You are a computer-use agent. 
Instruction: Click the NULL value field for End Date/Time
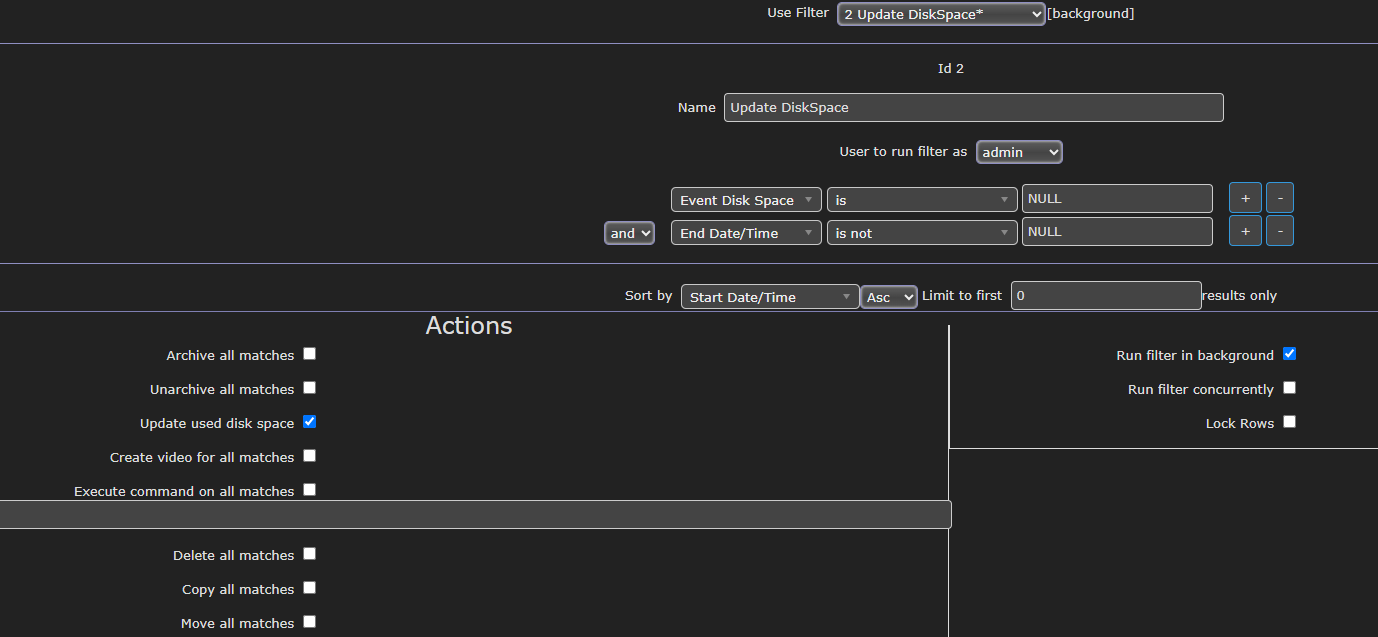(x=1117, y=232)
